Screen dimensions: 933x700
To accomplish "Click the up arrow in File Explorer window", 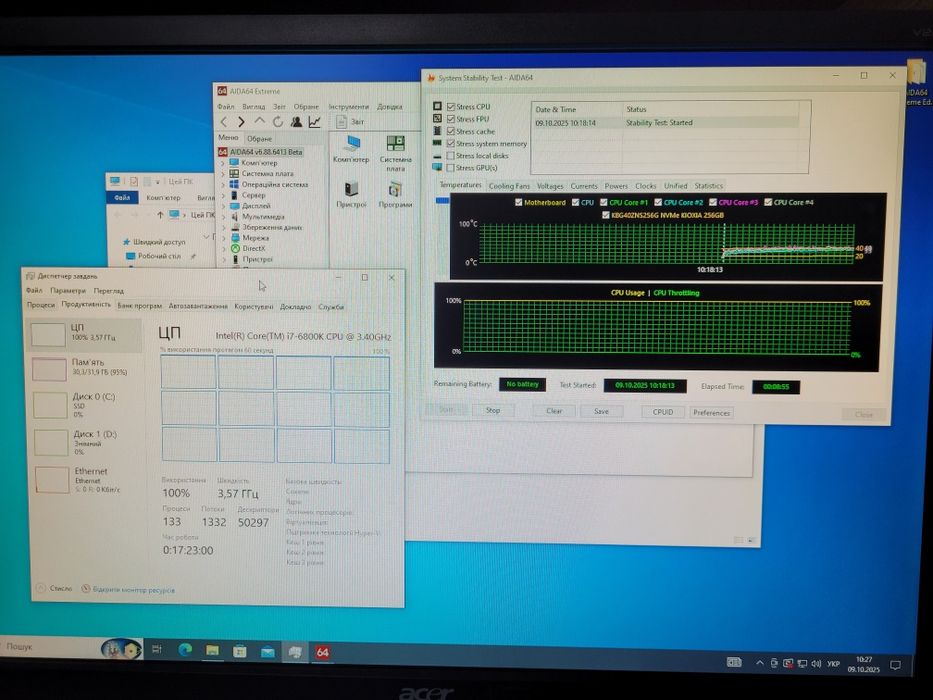I will [160, 214].
